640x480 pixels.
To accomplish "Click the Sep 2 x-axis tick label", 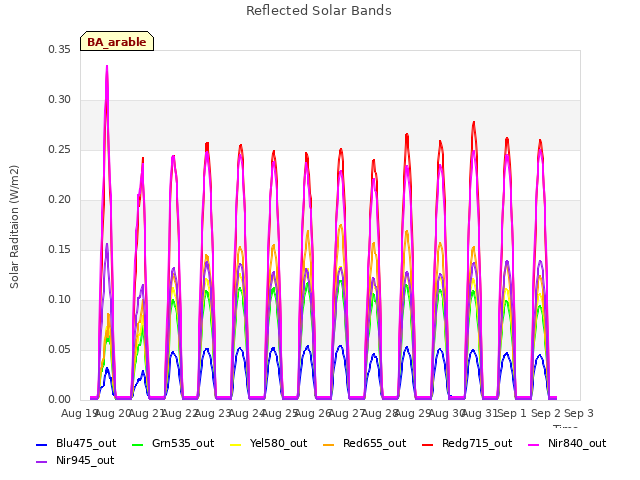I will click(x=546, y=413).
